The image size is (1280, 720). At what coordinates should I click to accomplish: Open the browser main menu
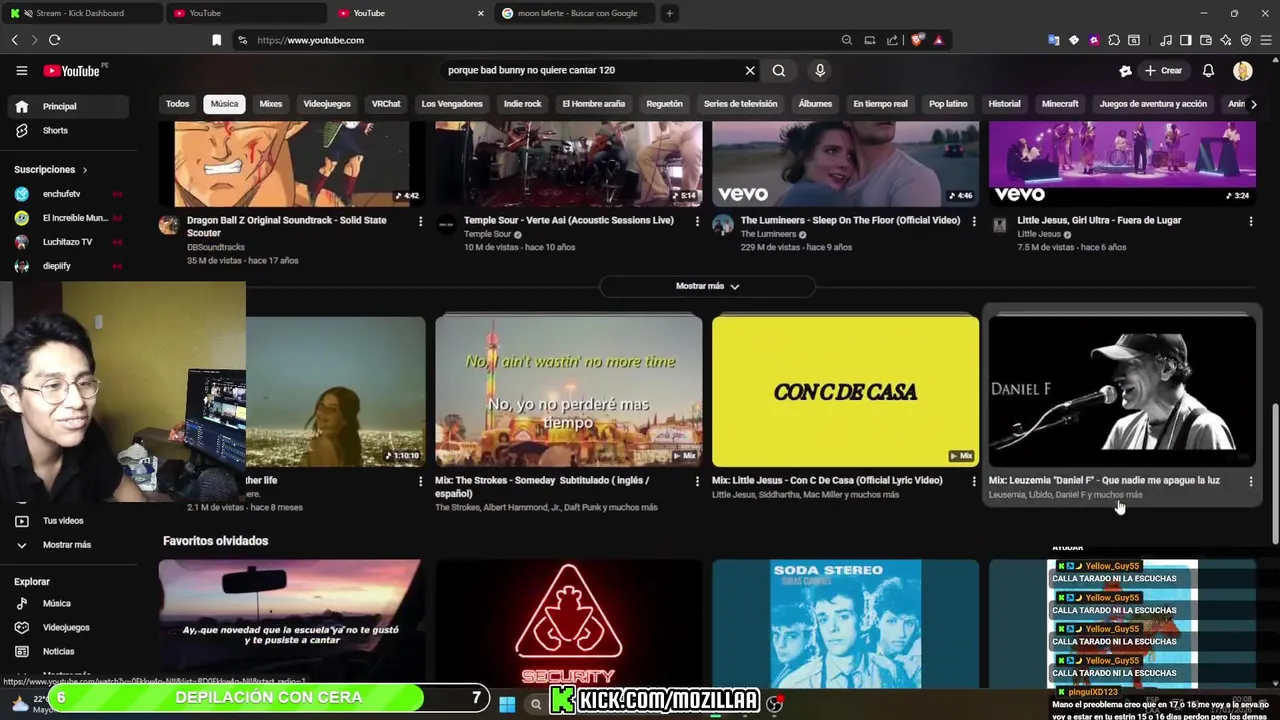[x=1266, y=40]
